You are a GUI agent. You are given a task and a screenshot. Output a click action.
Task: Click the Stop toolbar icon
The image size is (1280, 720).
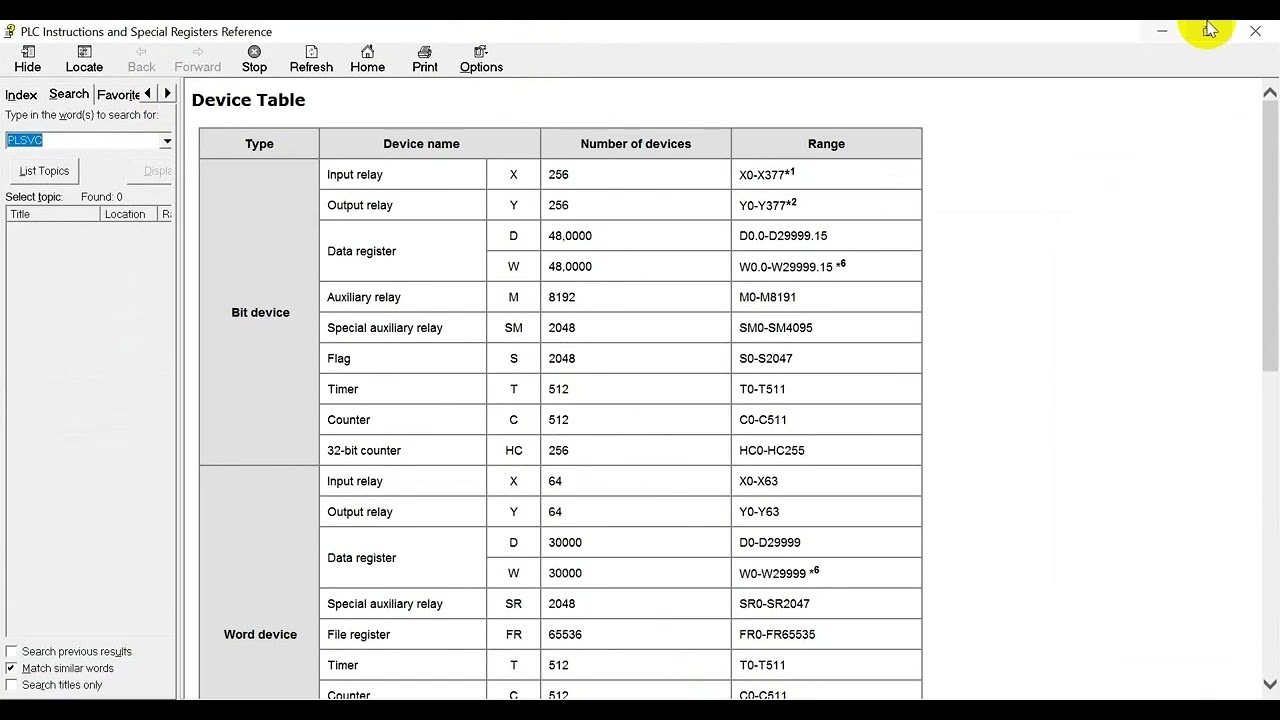click(x=254, y=59)
